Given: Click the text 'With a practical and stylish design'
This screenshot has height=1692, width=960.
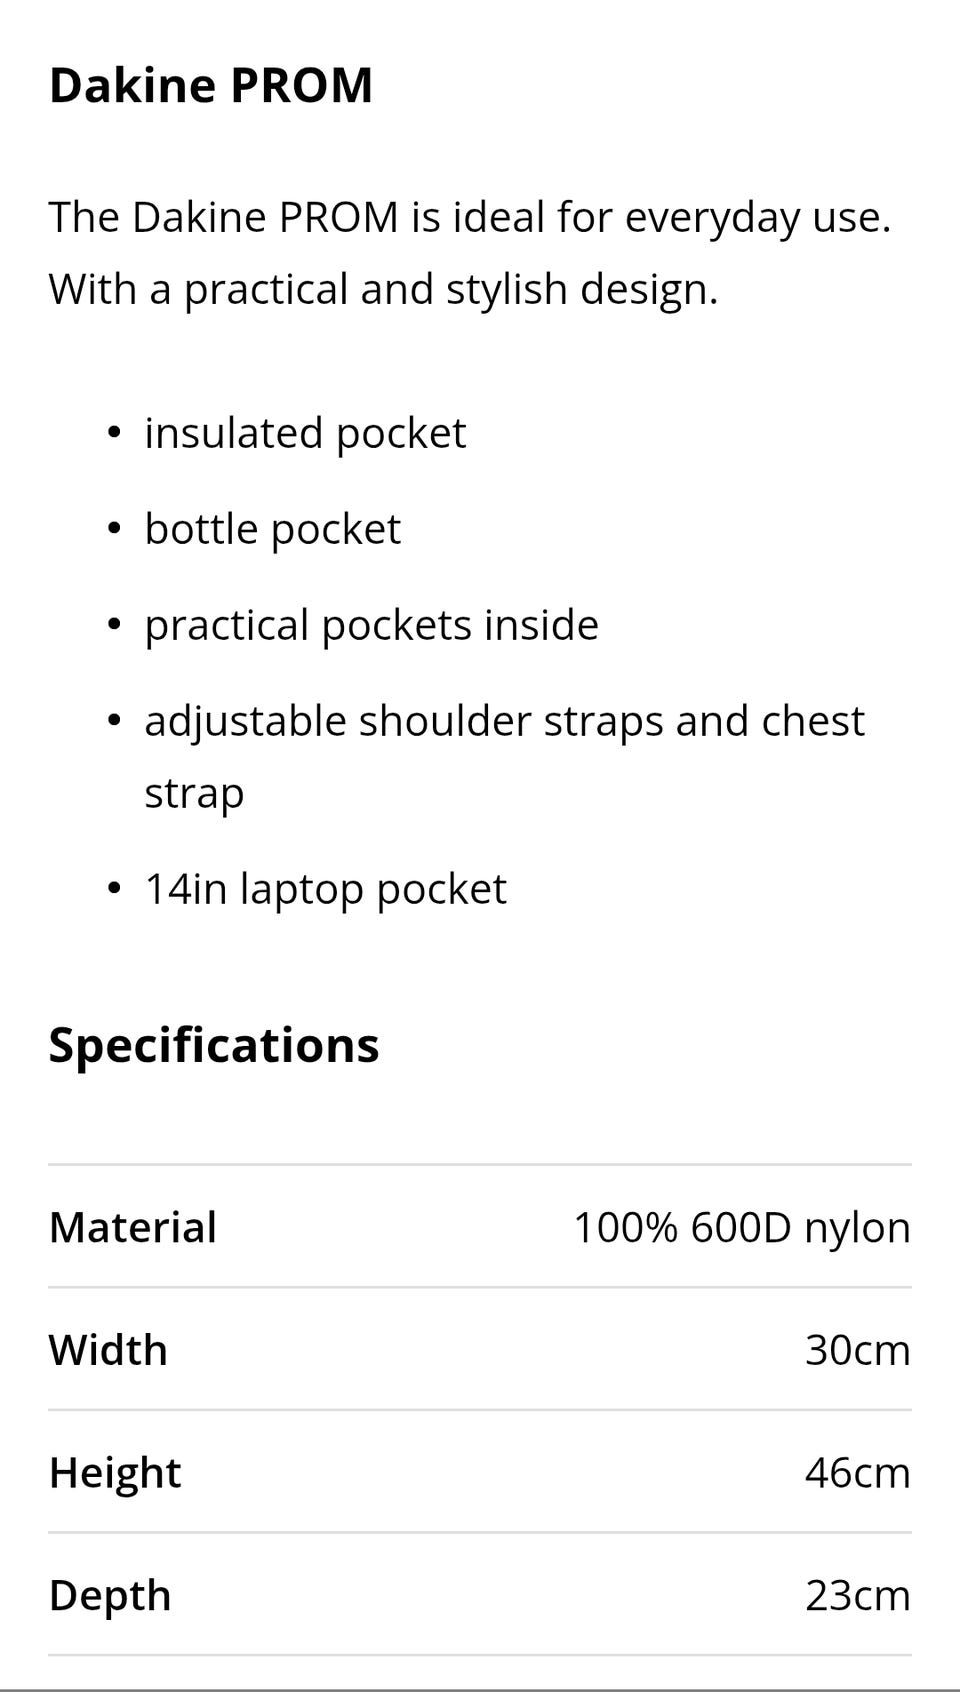Looking at the screenshot, I should pos(383,290).
